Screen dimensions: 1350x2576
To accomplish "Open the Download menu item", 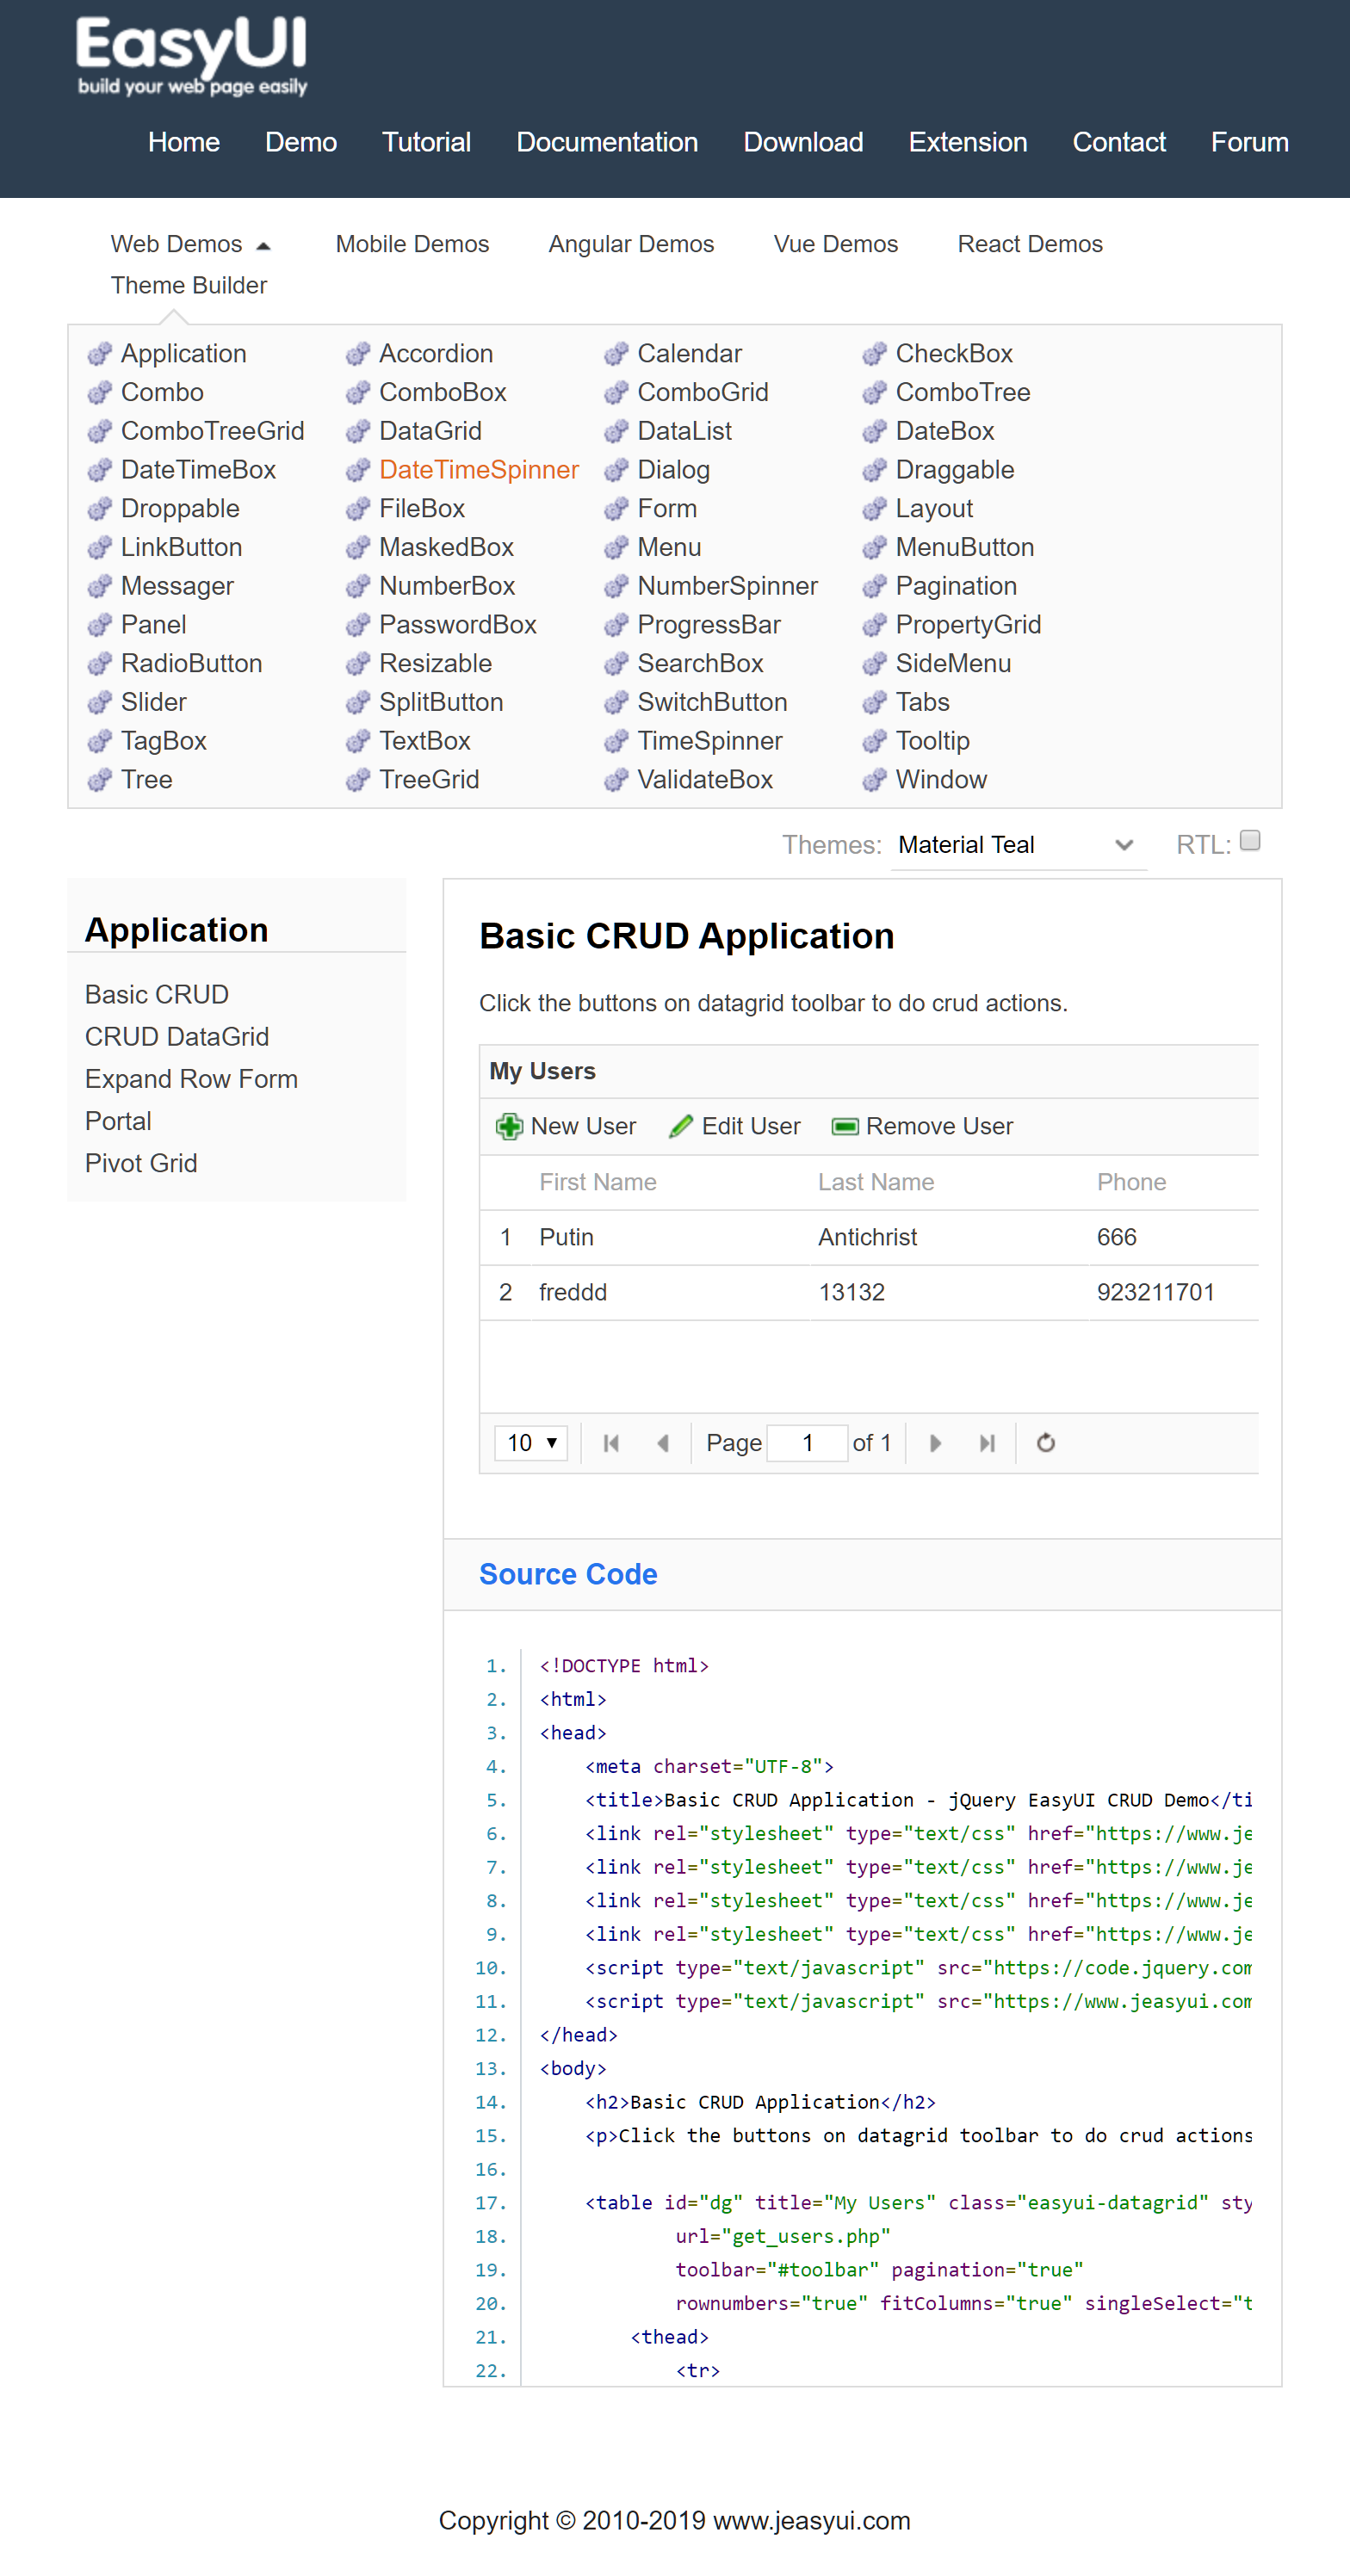I will click(803, 142).
